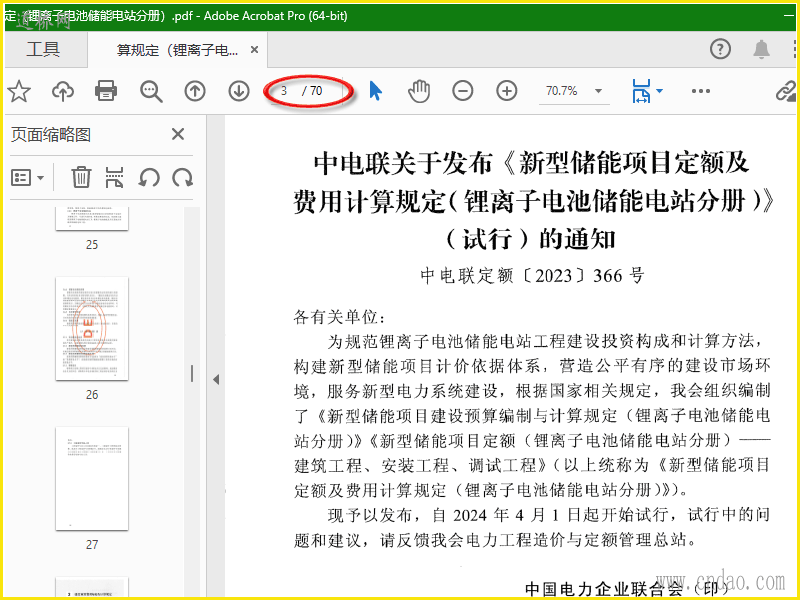The image size is (800, 600).
Task: Go to previous page arrow
Action: 195,91
